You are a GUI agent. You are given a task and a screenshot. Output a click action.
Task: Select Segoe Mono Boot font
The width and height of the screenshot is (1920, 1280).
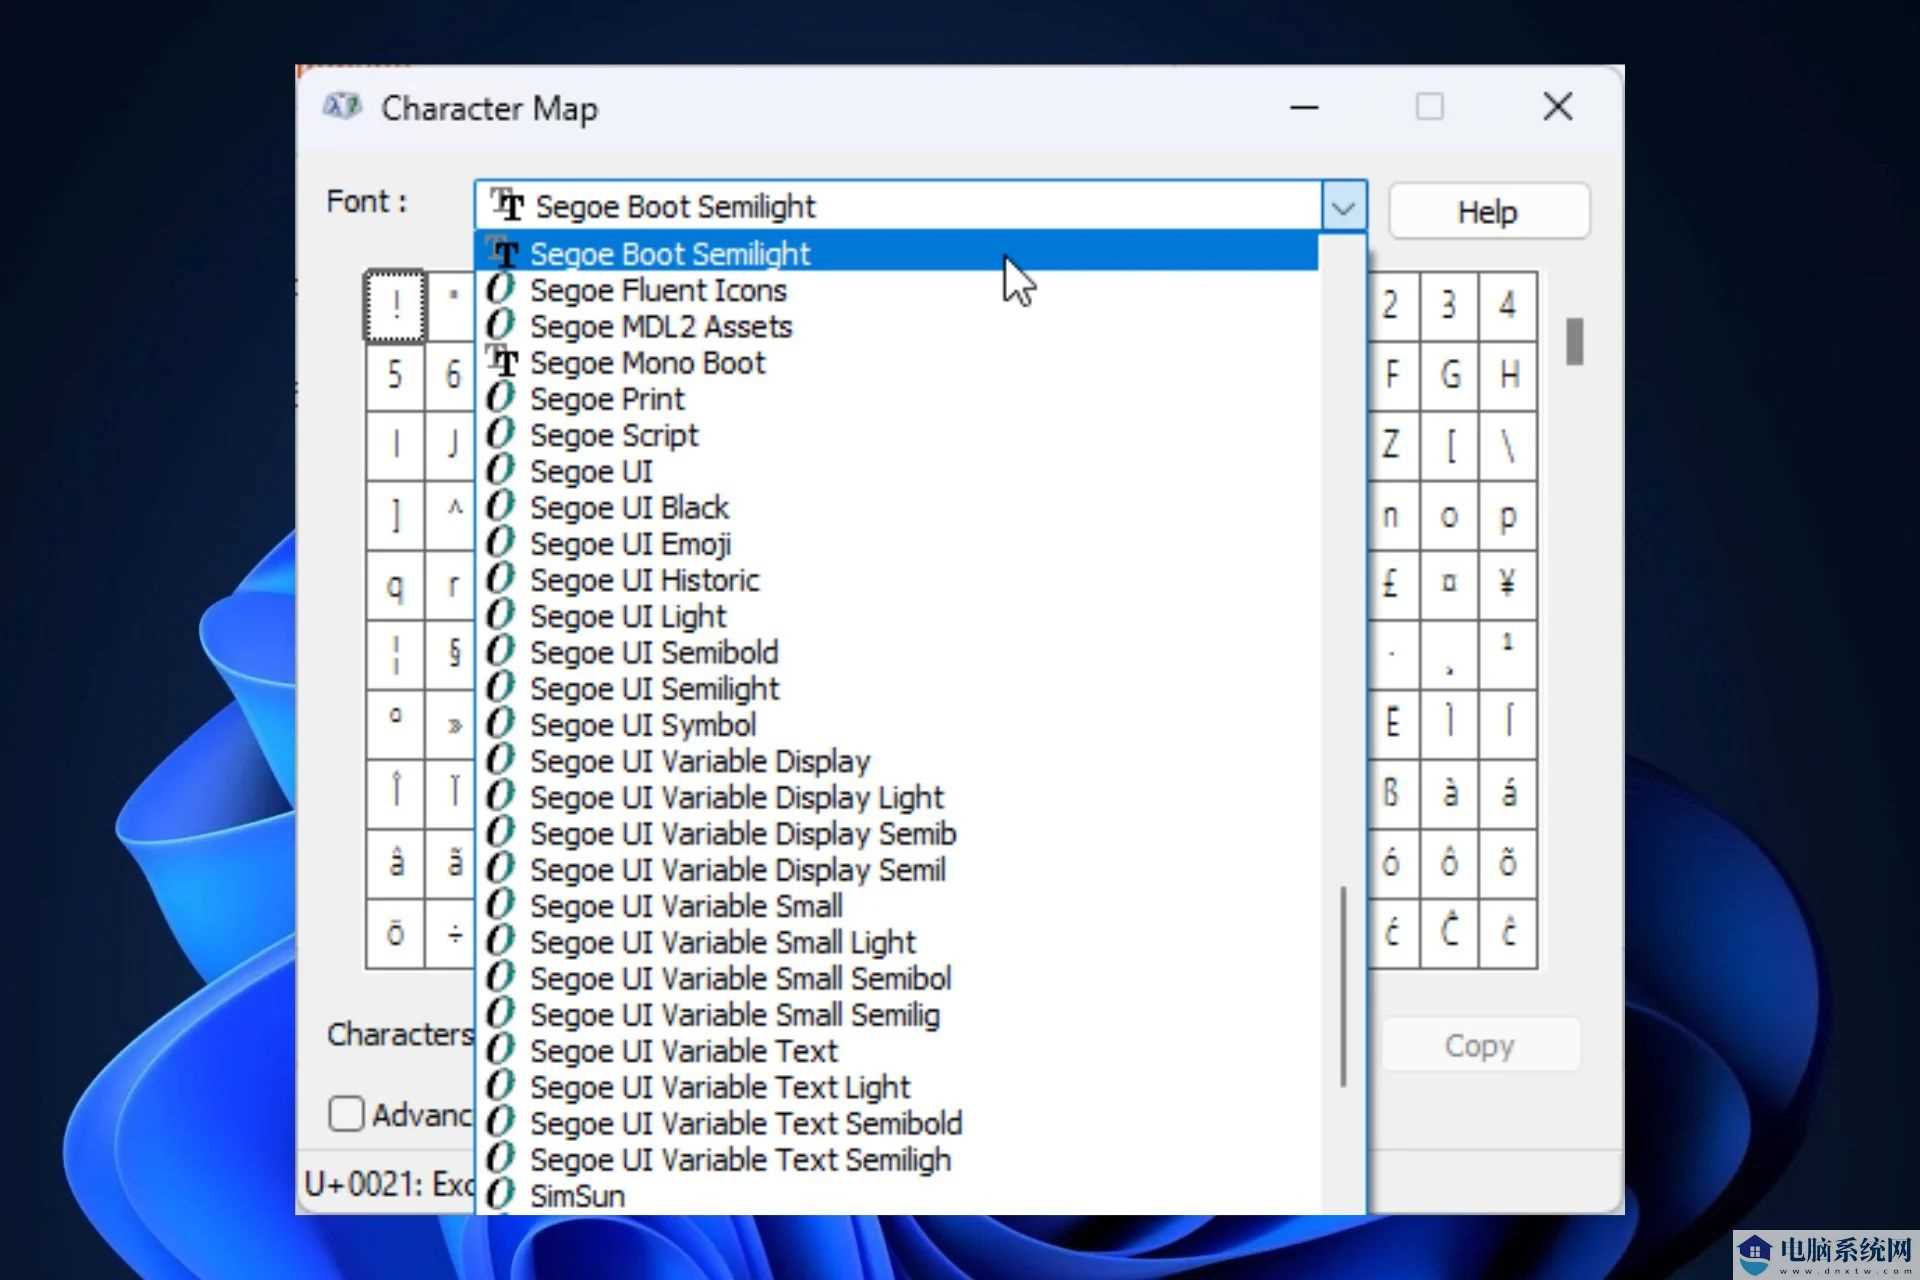point(897,362)
